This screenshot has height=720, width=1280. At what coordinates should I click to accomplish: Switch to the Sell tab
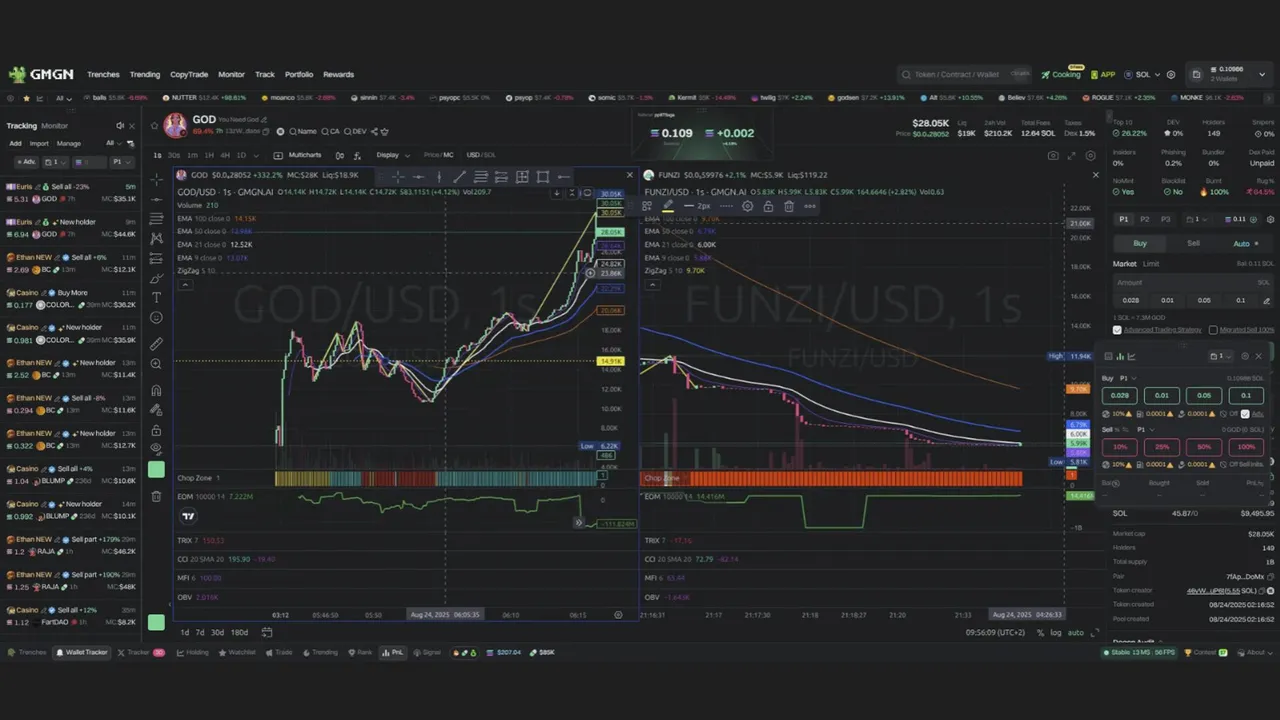[x=1193, y=243]
